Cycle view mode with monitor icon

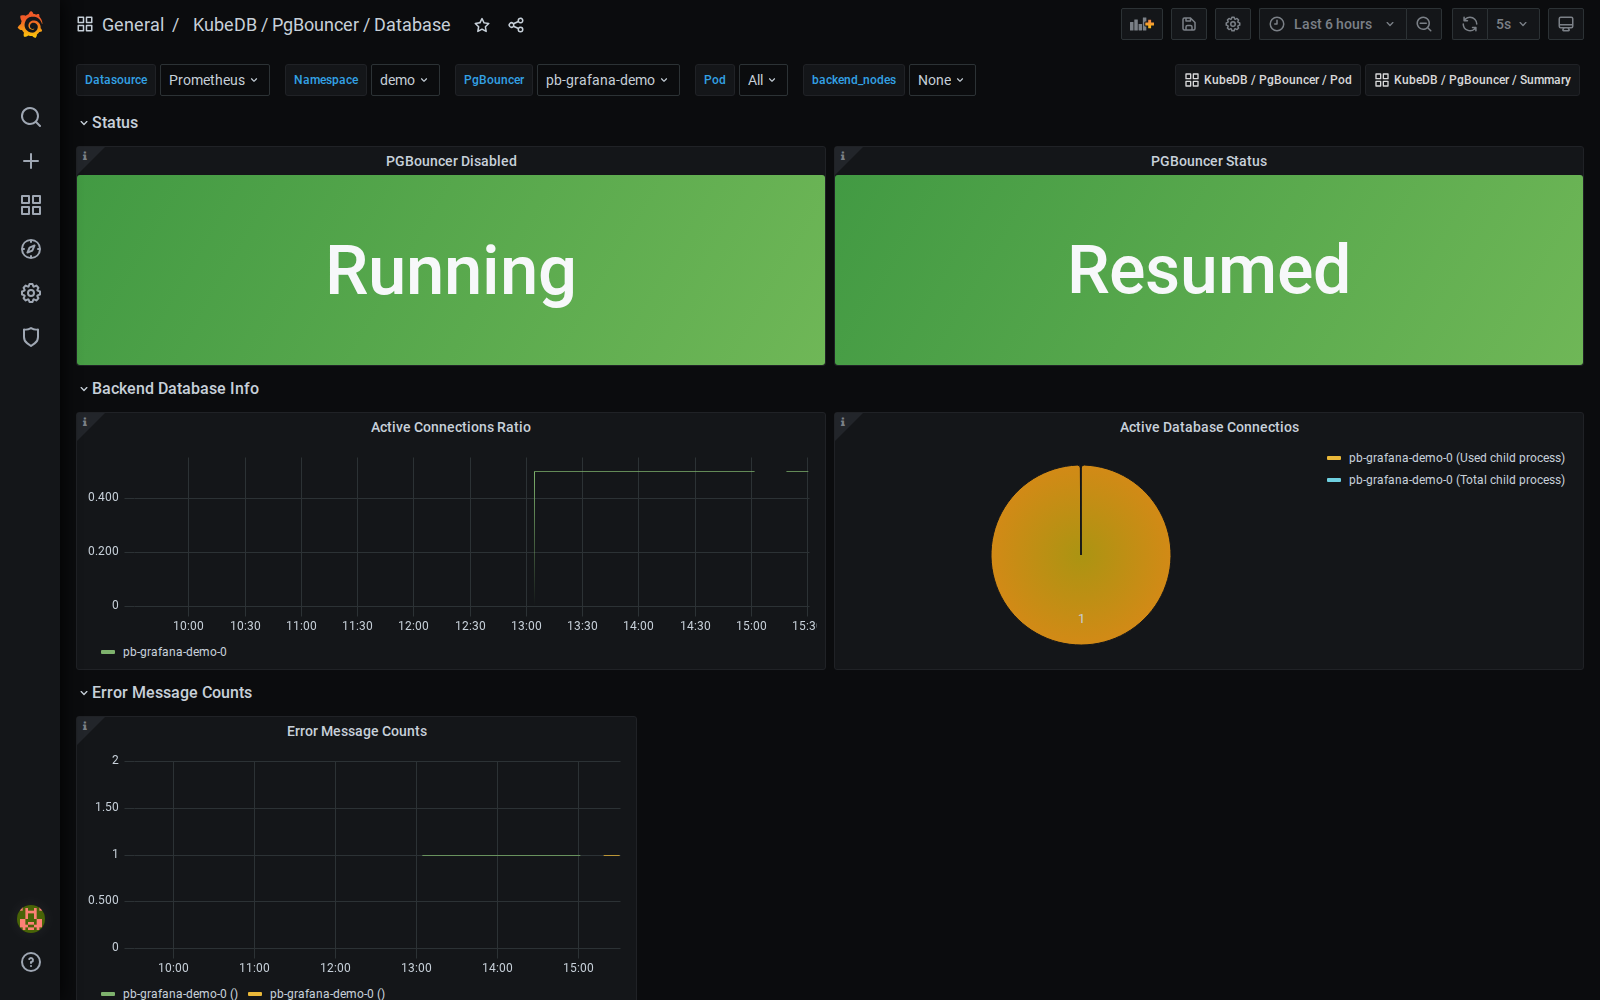(1566, 24)
